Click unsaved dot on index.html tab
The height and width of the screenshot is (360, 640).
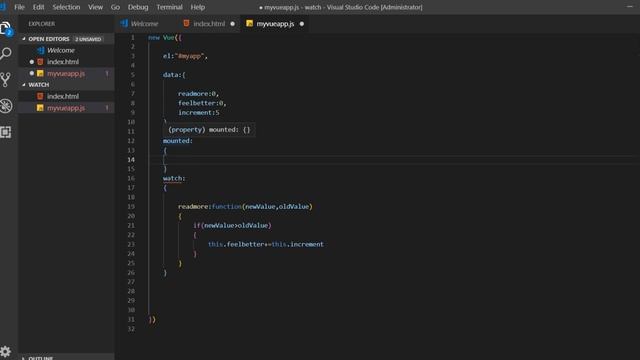[233, 24]
